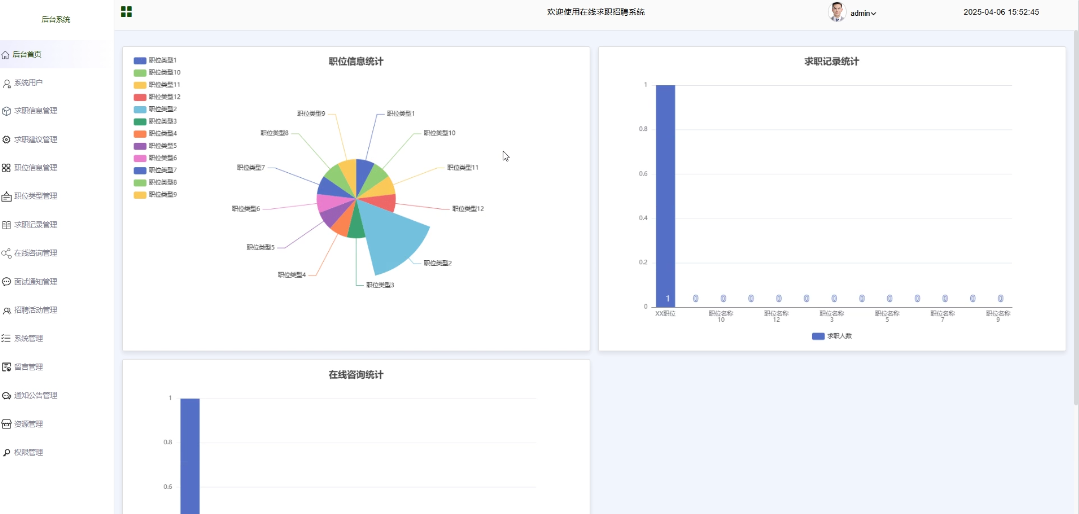Click the 在线咨询统计 chart title
The height and width of the screenshot is (514, 1079).
point(356,375)
